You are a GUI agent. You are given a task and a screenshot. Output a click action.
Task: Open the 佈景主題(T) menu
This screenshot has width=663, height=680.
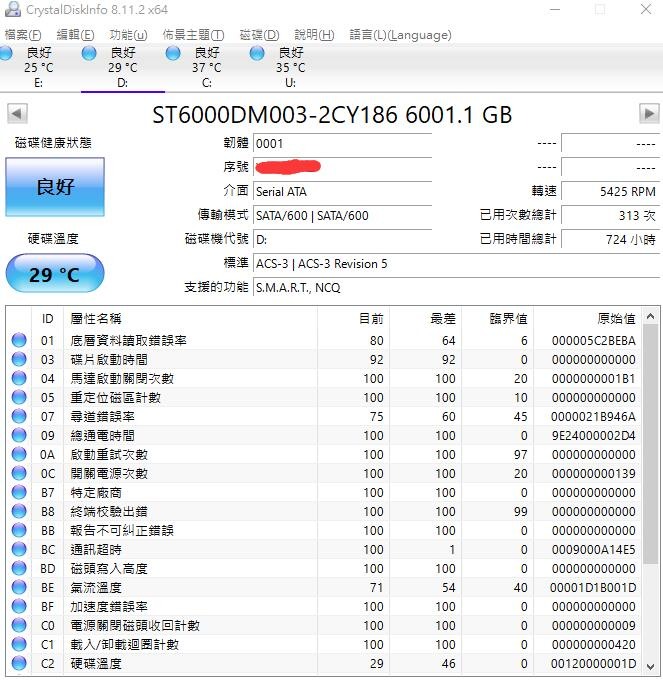coord(193,35)
